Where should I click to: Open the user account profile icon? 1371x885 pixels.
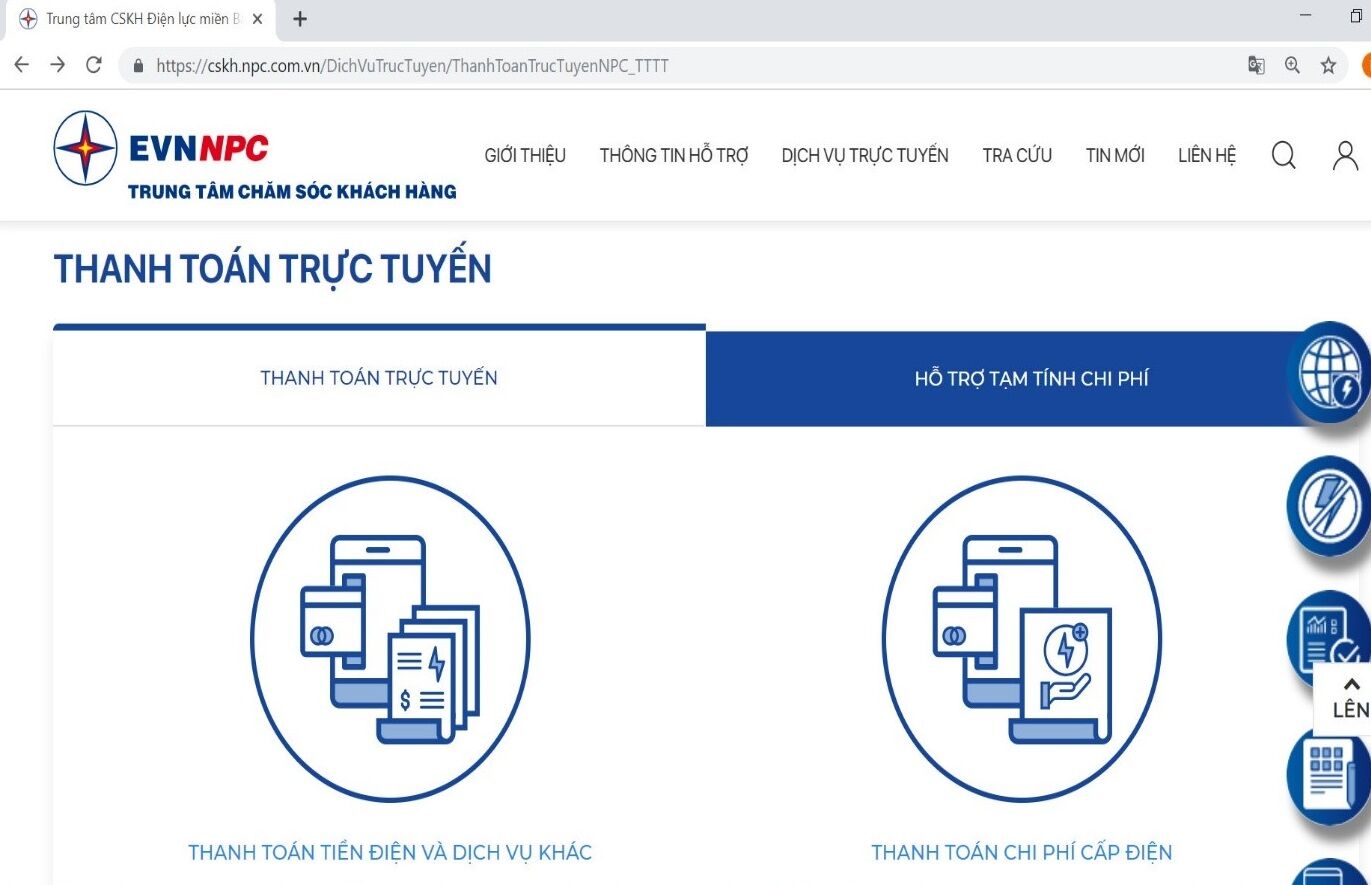coord(1346,155)
